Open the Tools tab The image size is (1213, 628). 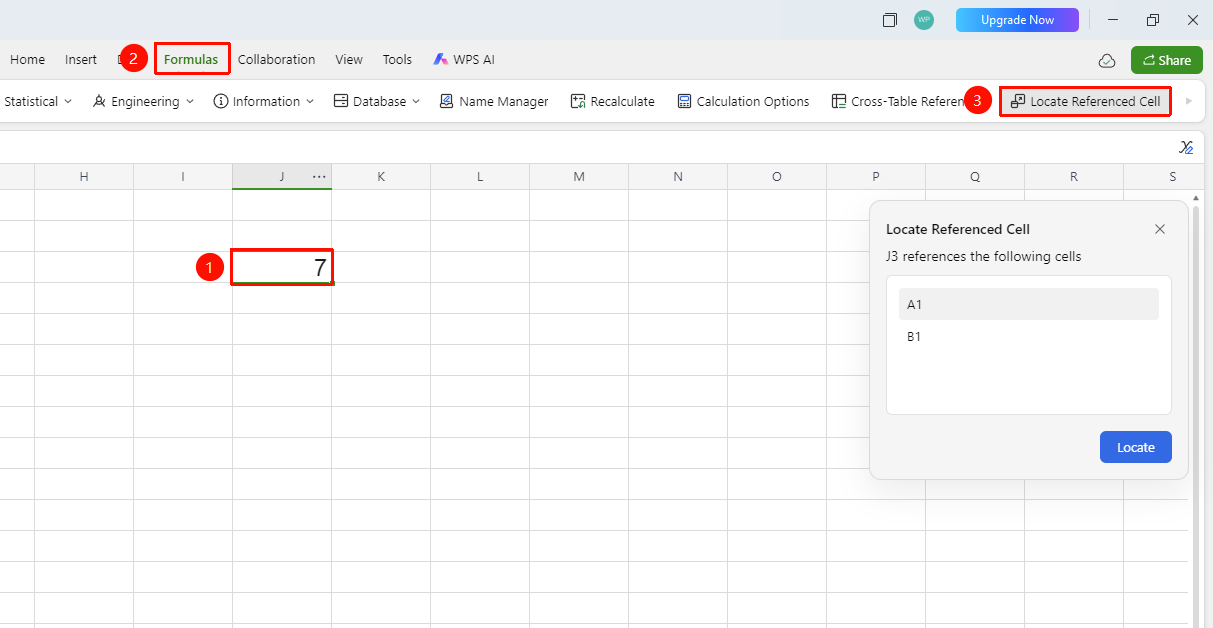[x=397, y=59]
